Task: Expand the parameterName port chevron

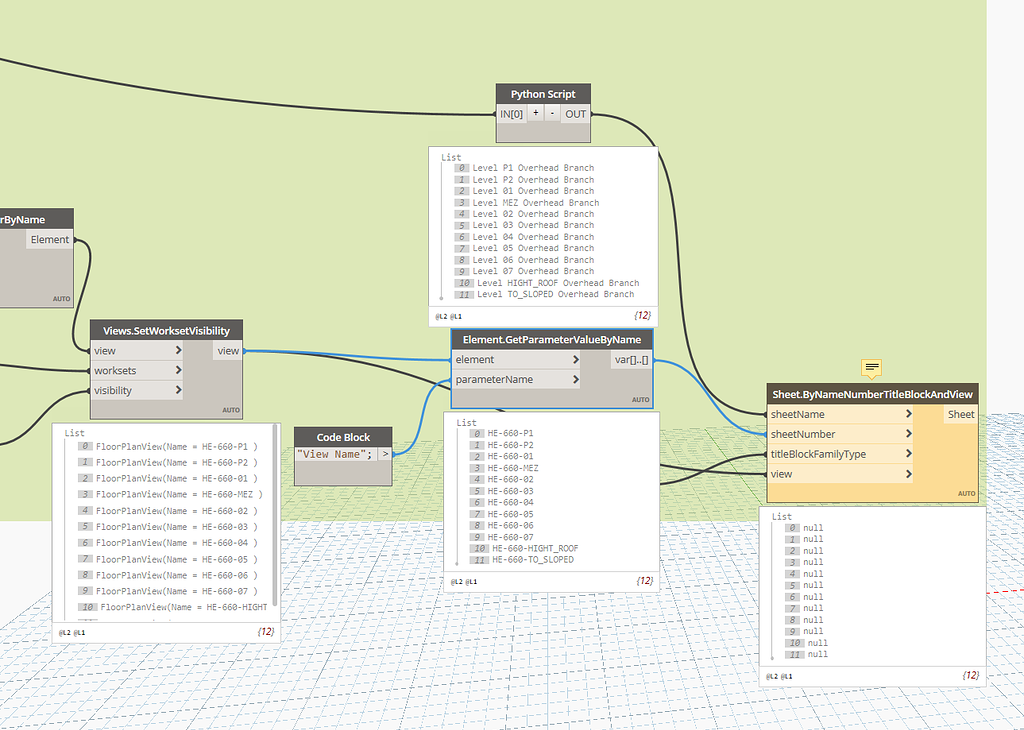Action: click(576, 380)
